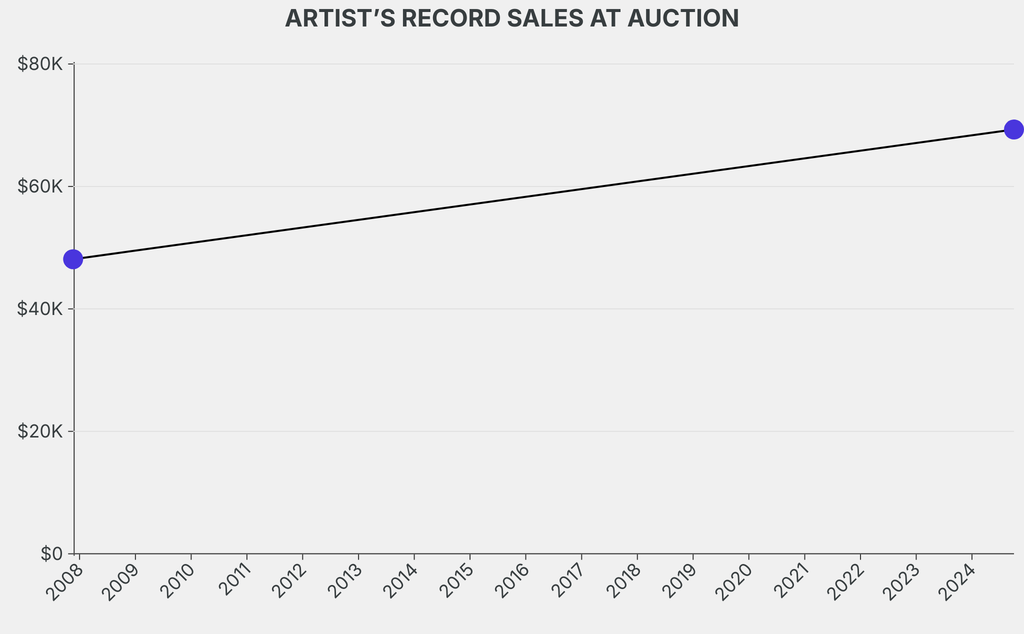The image size is (1024, 634).
Task: Select the 2020 x-axis label
Action: coord(733,582)
